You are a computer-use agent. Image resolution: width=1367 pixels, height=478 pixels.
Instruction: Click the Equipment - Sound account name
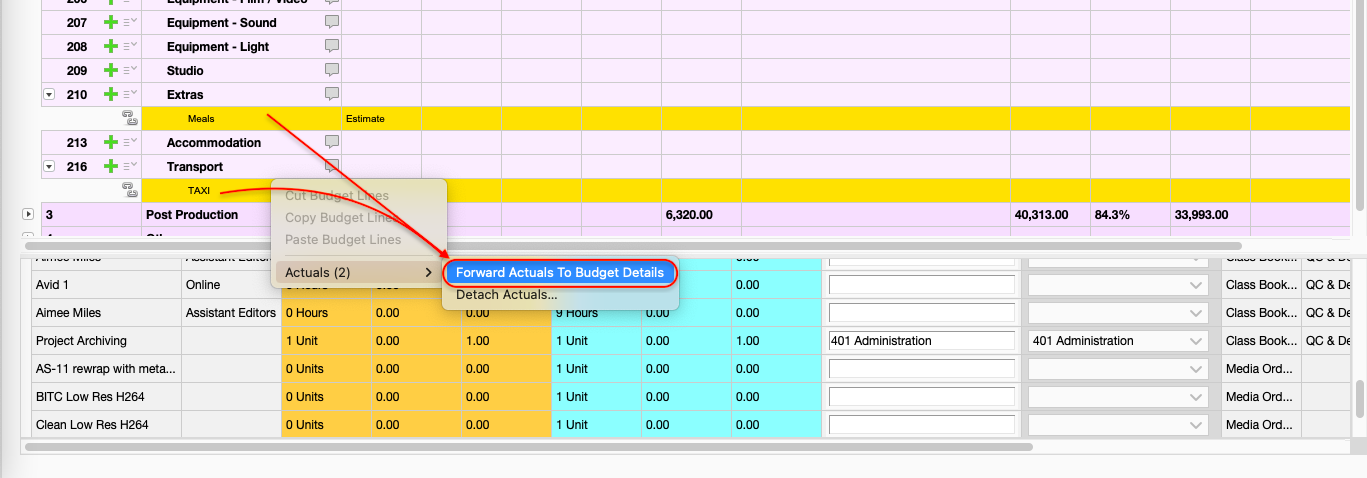[x=222, y=22]
